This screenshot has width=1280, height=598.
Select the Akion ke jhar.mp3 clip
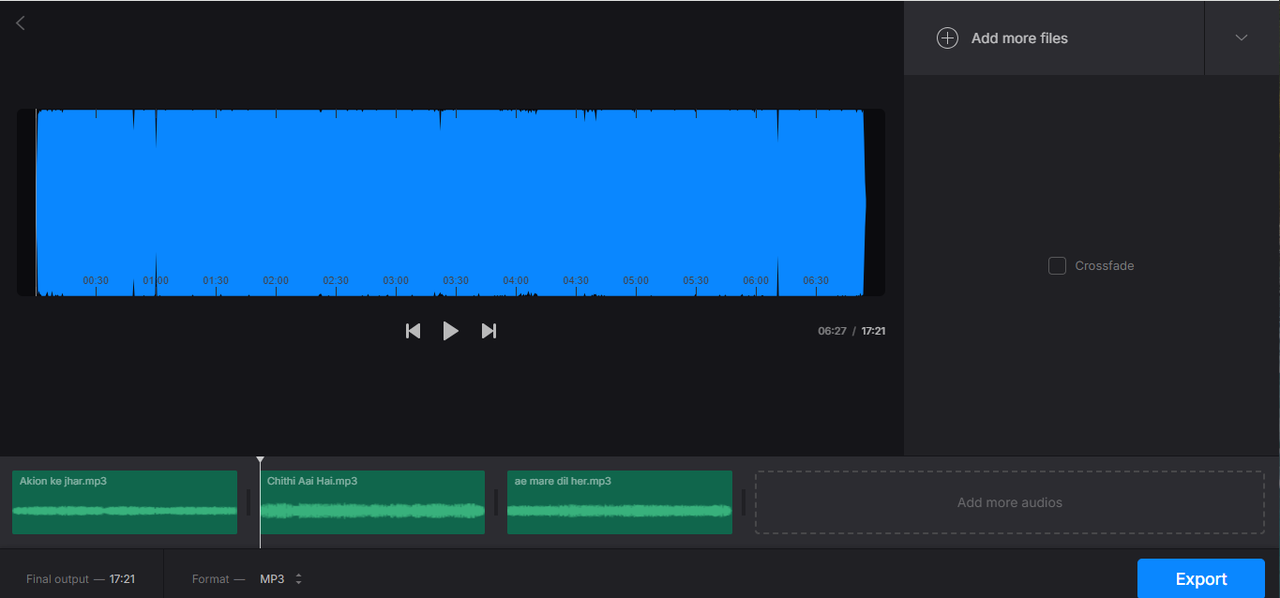[x=124, y=502]
